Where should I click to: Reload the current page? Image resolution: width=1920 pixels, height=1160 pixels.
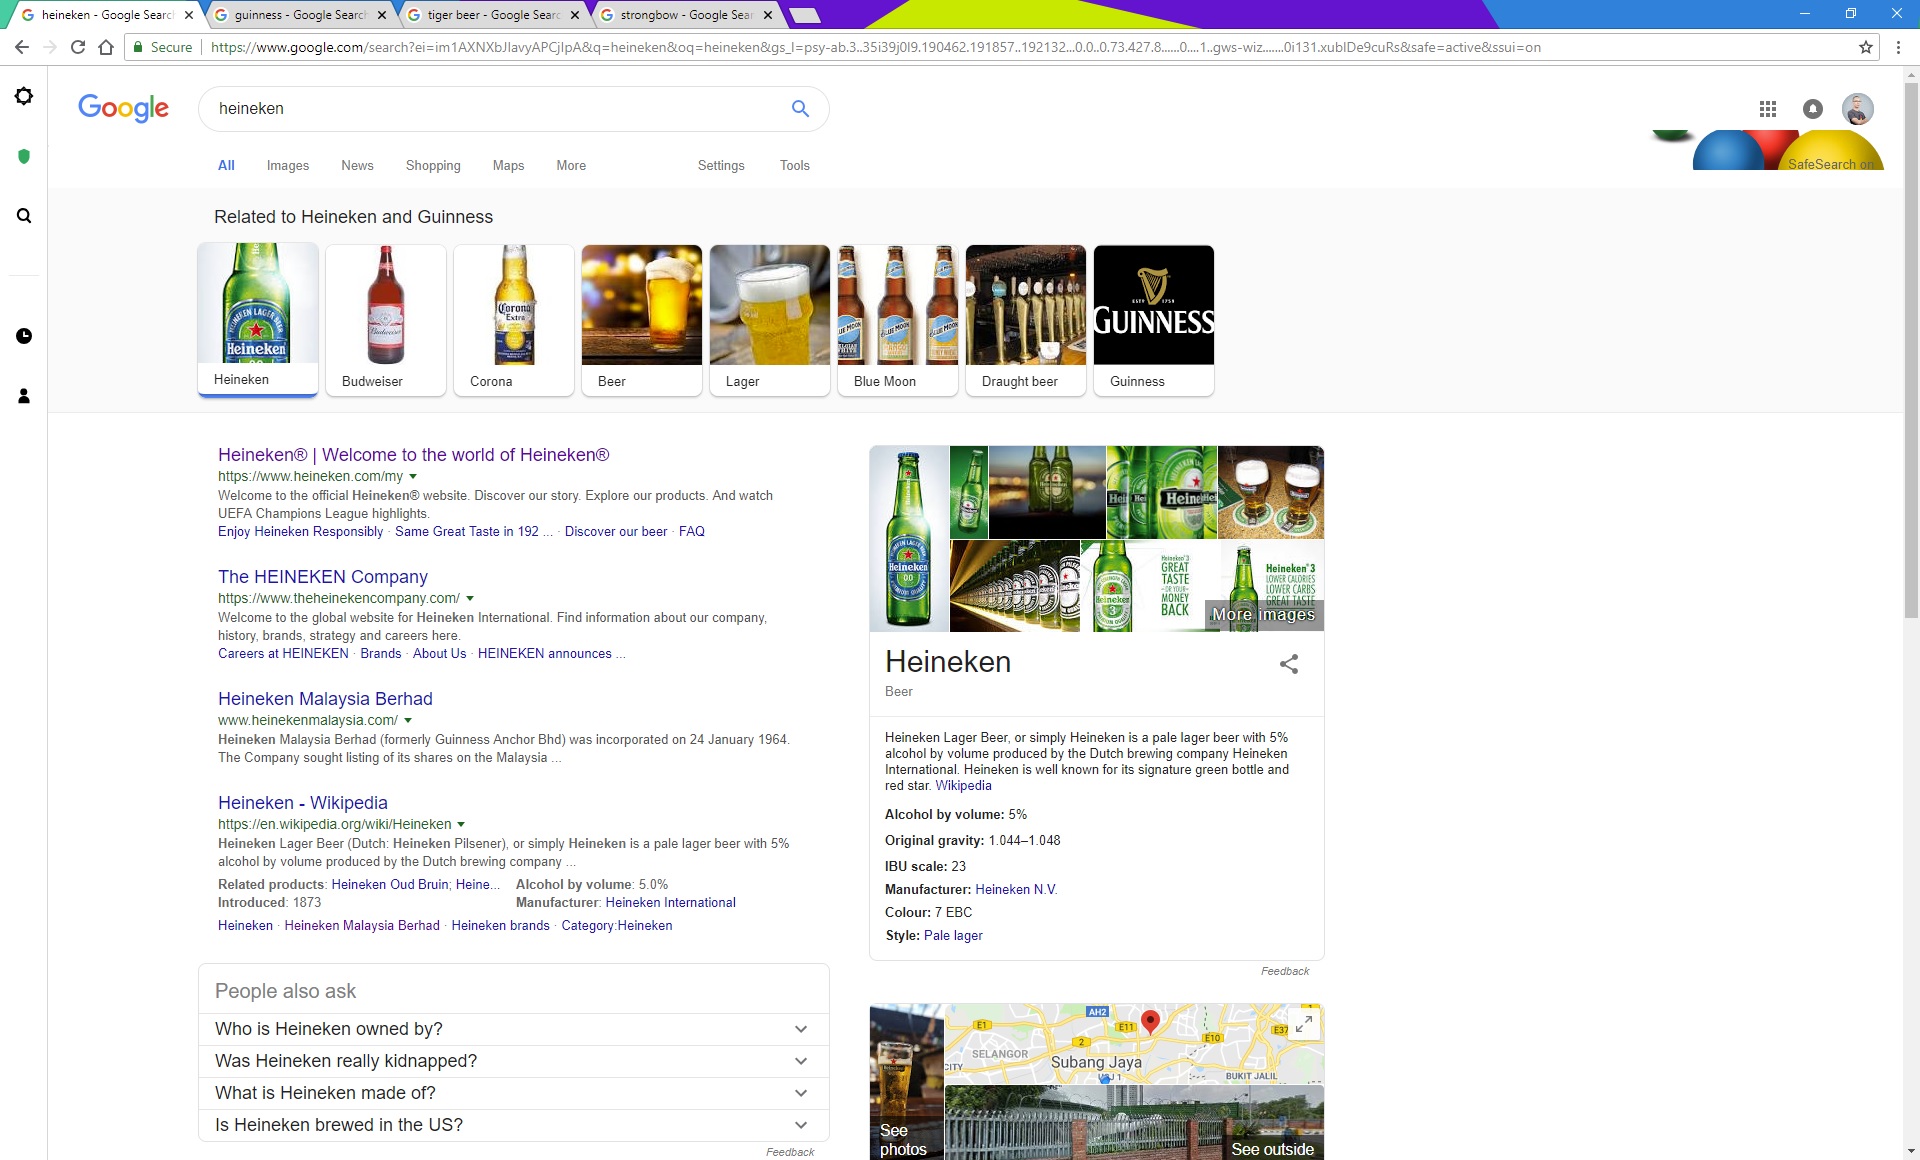point(78,47)
